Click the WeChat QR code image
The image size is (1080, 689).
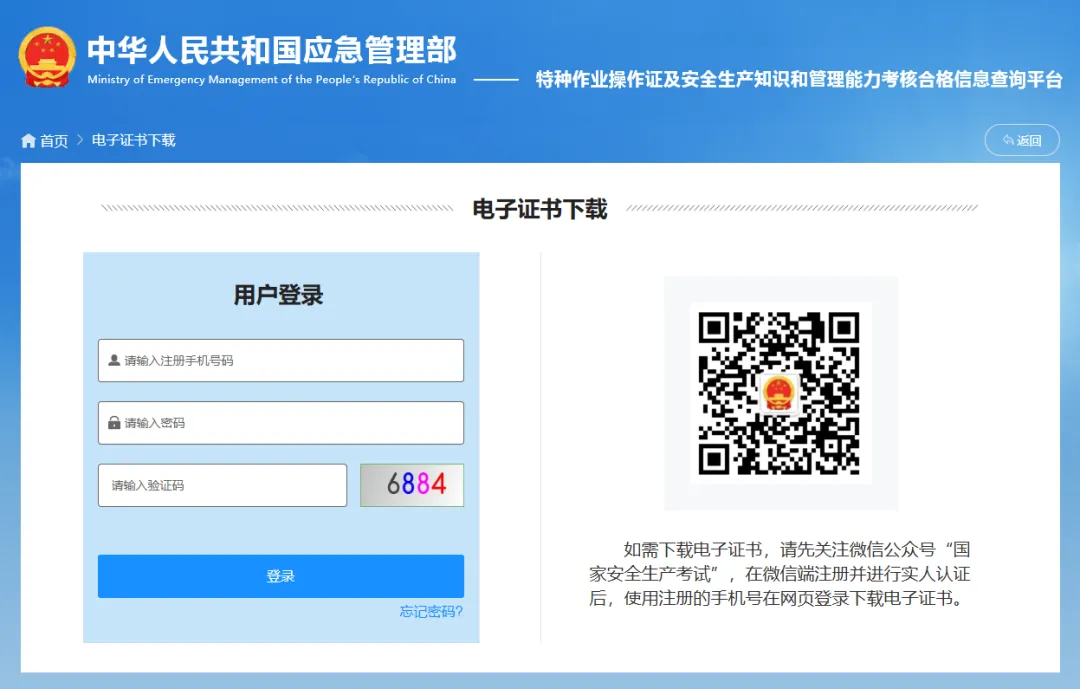tap(780, 393)
